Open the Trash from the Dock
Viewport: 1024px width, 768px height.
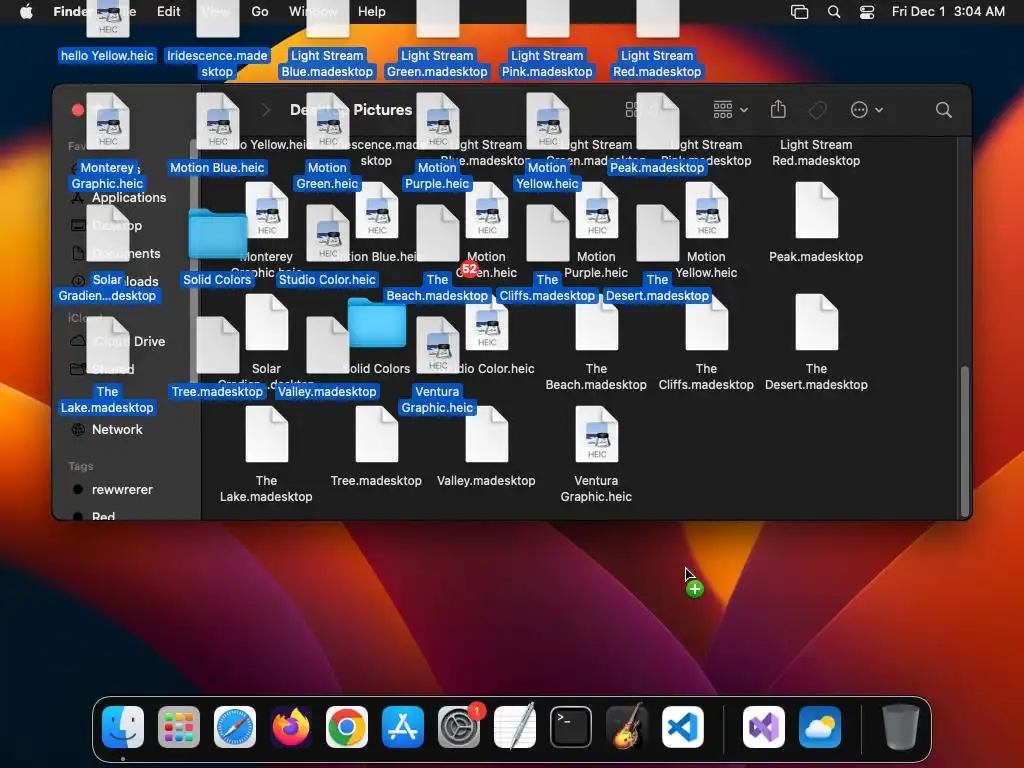[901, 727]
